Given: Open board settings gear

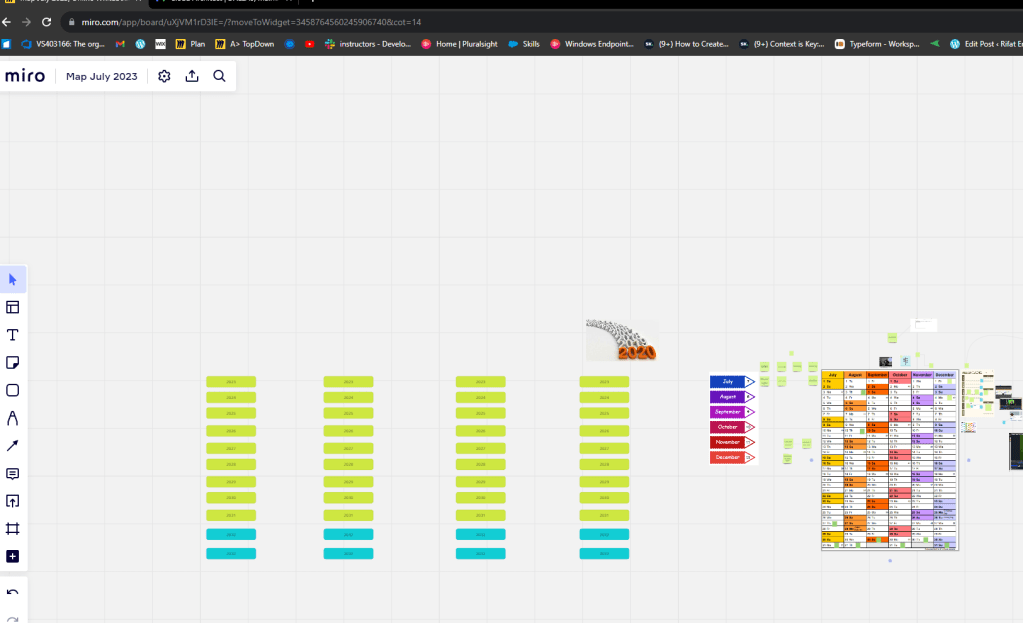Looking at the screenshot, I should [164, 76].
